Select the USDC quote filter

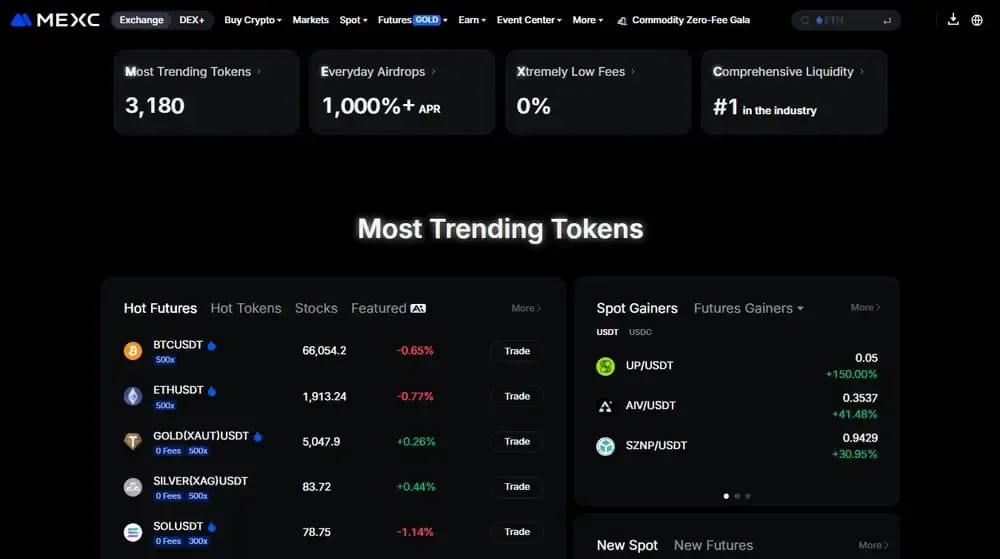pyautogui.click(x=640, y=332)
